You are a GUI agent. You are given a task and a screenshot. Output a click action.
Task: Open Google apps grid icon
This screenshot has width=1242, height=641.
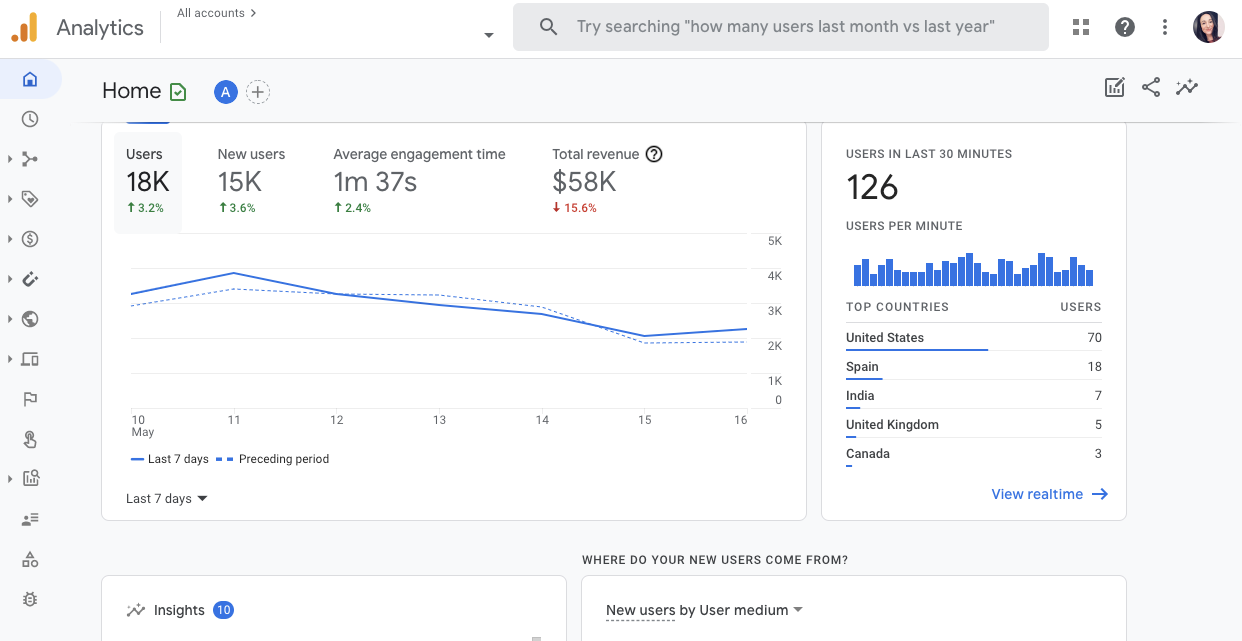(x=1081, y=27)
